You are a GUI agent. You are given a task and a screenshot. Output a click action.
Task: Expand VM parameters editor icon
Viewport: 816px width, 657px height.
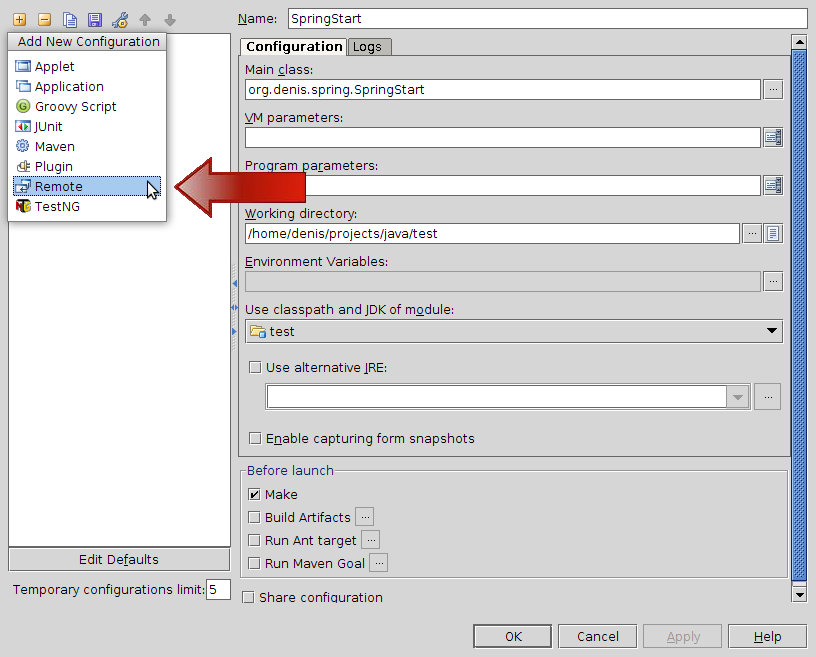click(773, 137)
